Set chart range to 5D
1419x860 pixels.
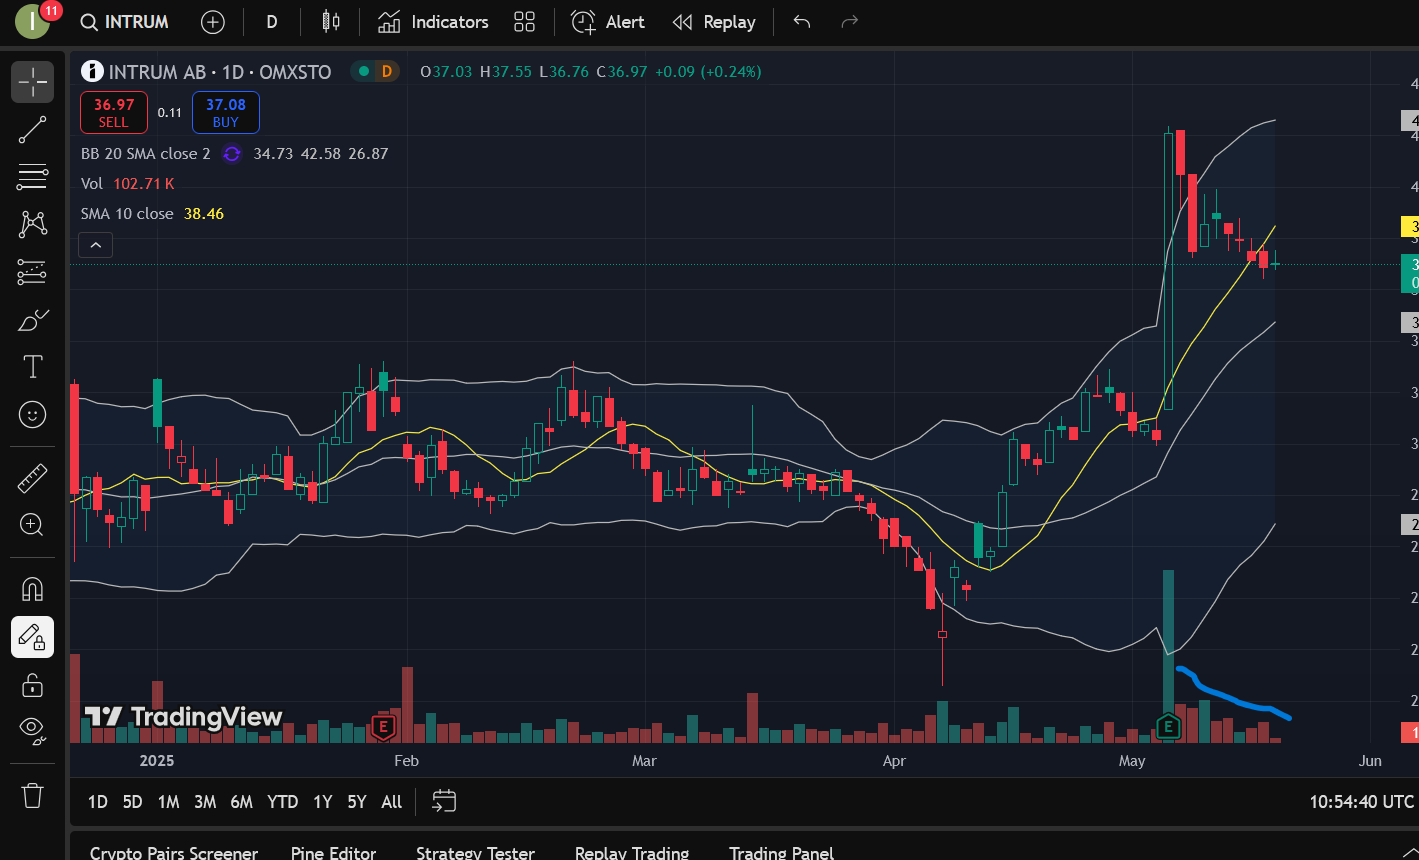(x=132, y=802)
